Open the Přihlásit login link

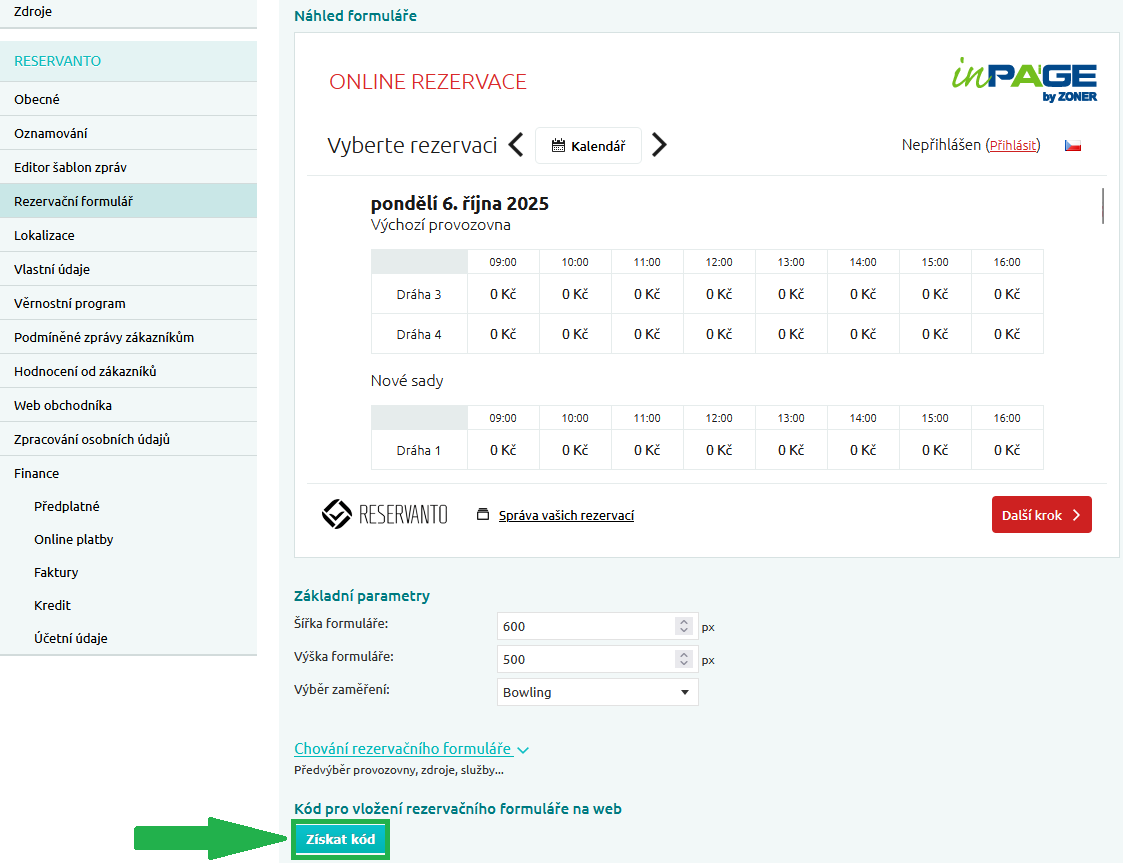[x=1014, y=146]
